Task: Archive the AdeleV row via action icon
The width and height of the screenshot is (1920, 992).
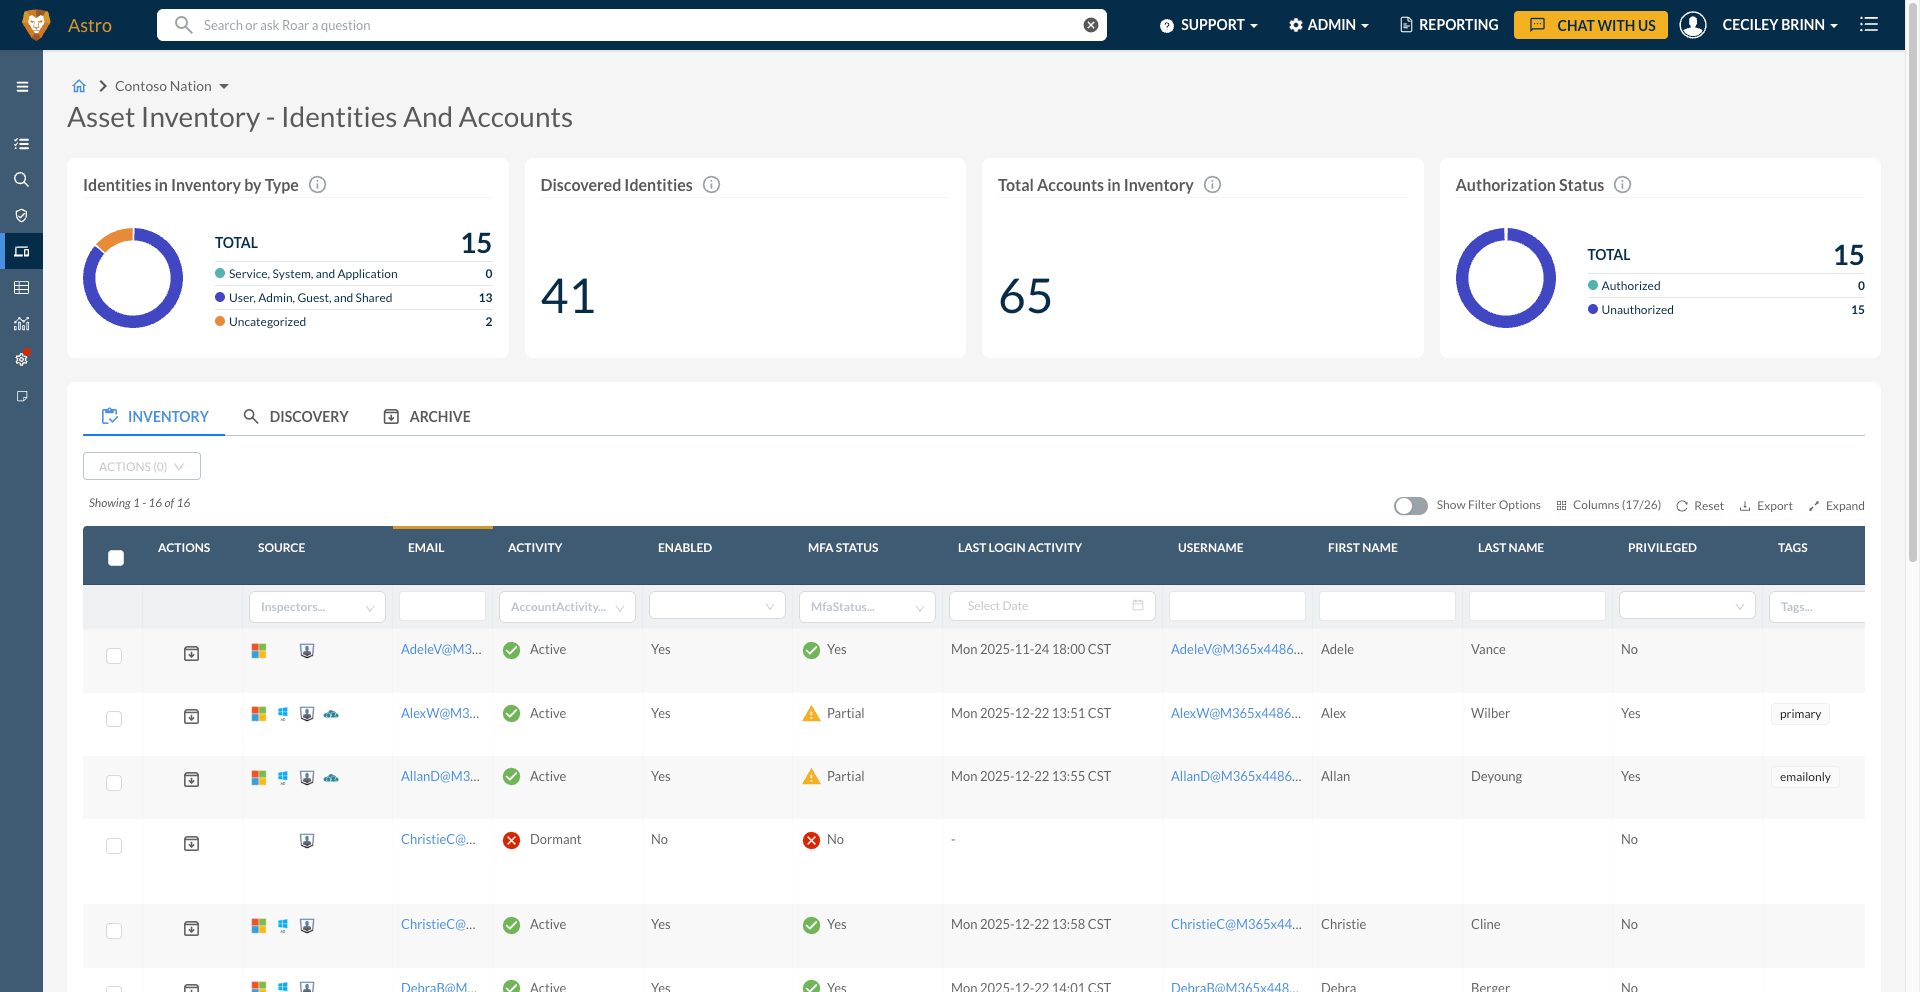Action: pos(192,654)
